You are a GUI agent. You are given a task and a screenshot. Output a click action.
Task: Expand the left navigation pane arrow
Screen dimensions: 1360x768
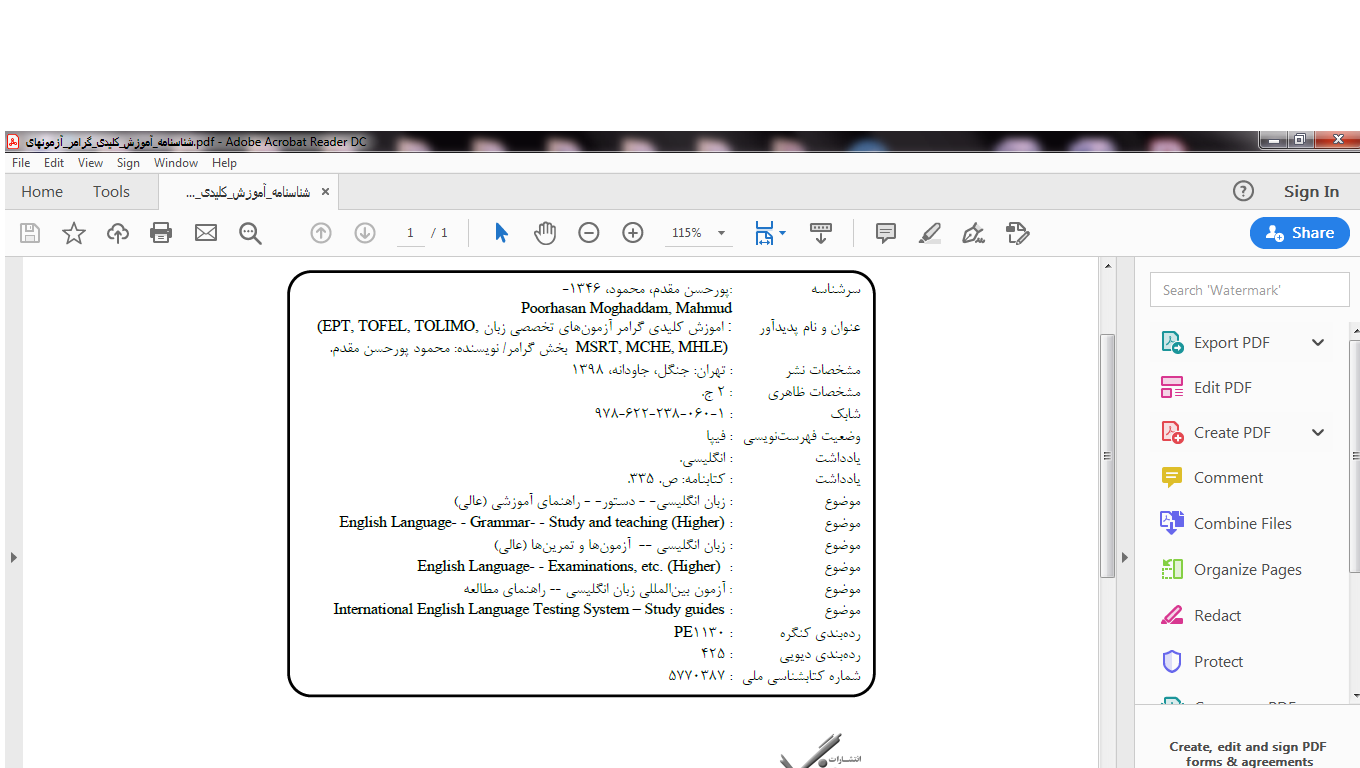(13, 557)
